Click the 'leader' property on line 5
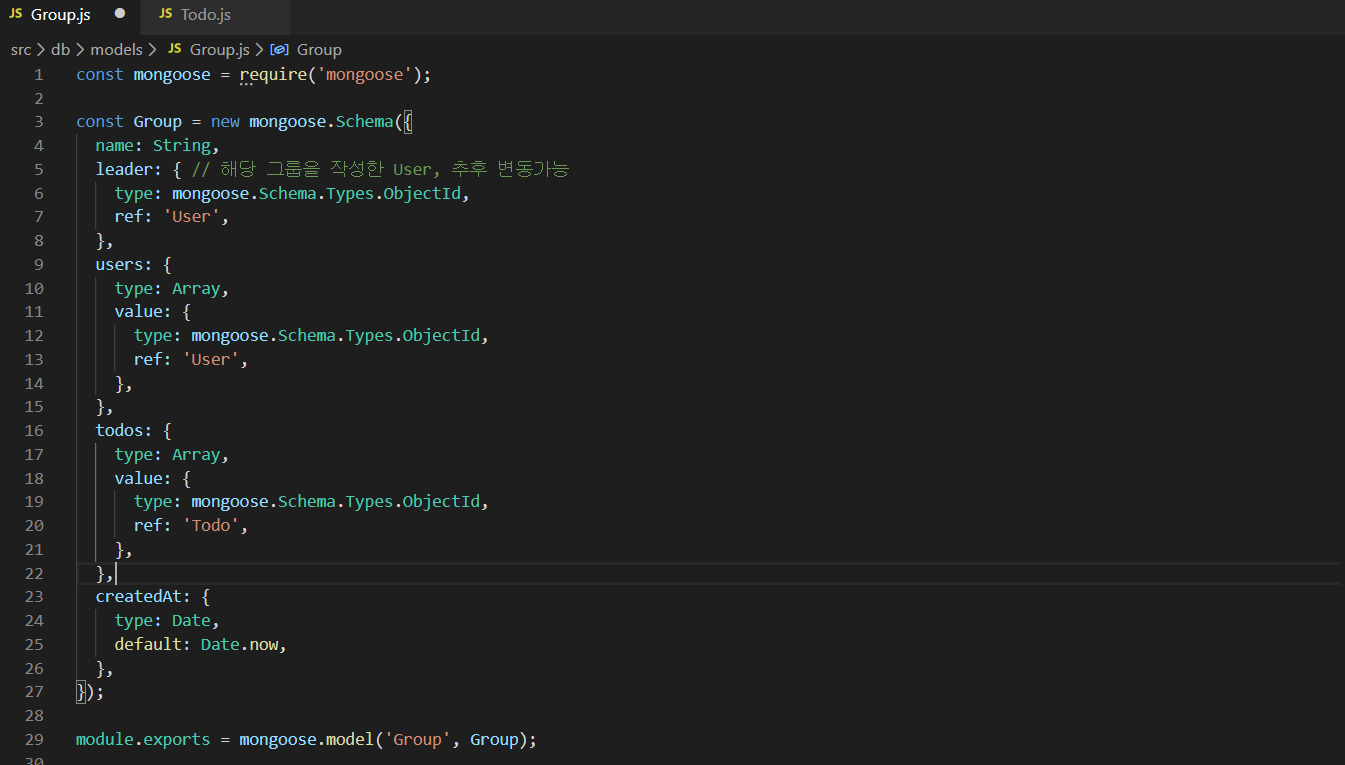Screen dimensions: 1345x765 pyautogui.click(x=124, y=169)
